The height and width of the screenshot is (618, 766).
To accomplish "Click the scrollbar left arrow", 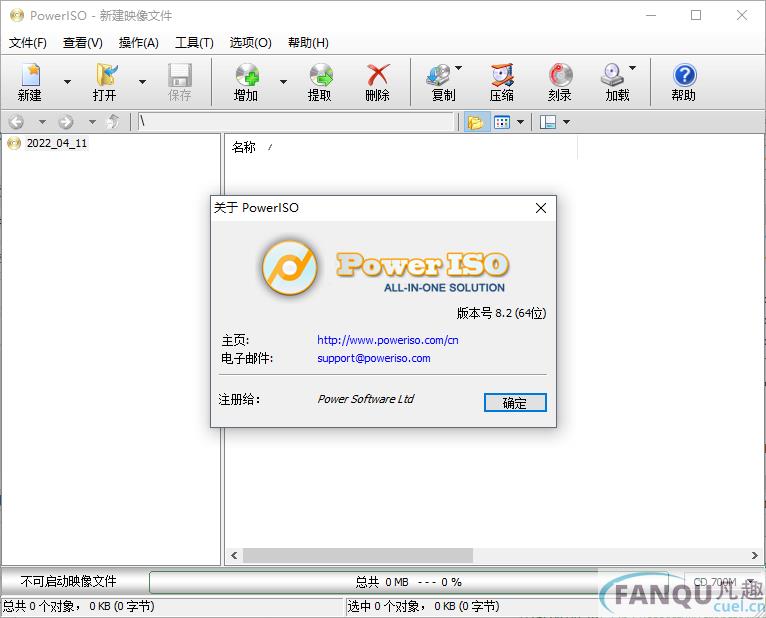I will (x=234, y=555).
